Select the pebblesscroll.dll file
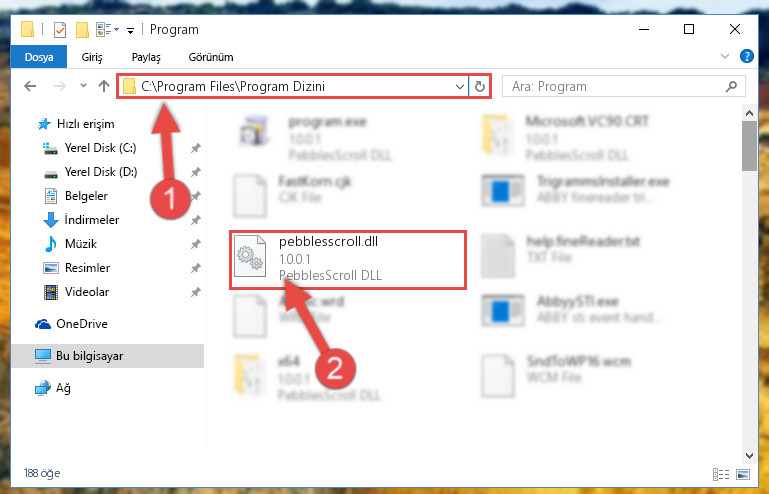 pos(347,259)
